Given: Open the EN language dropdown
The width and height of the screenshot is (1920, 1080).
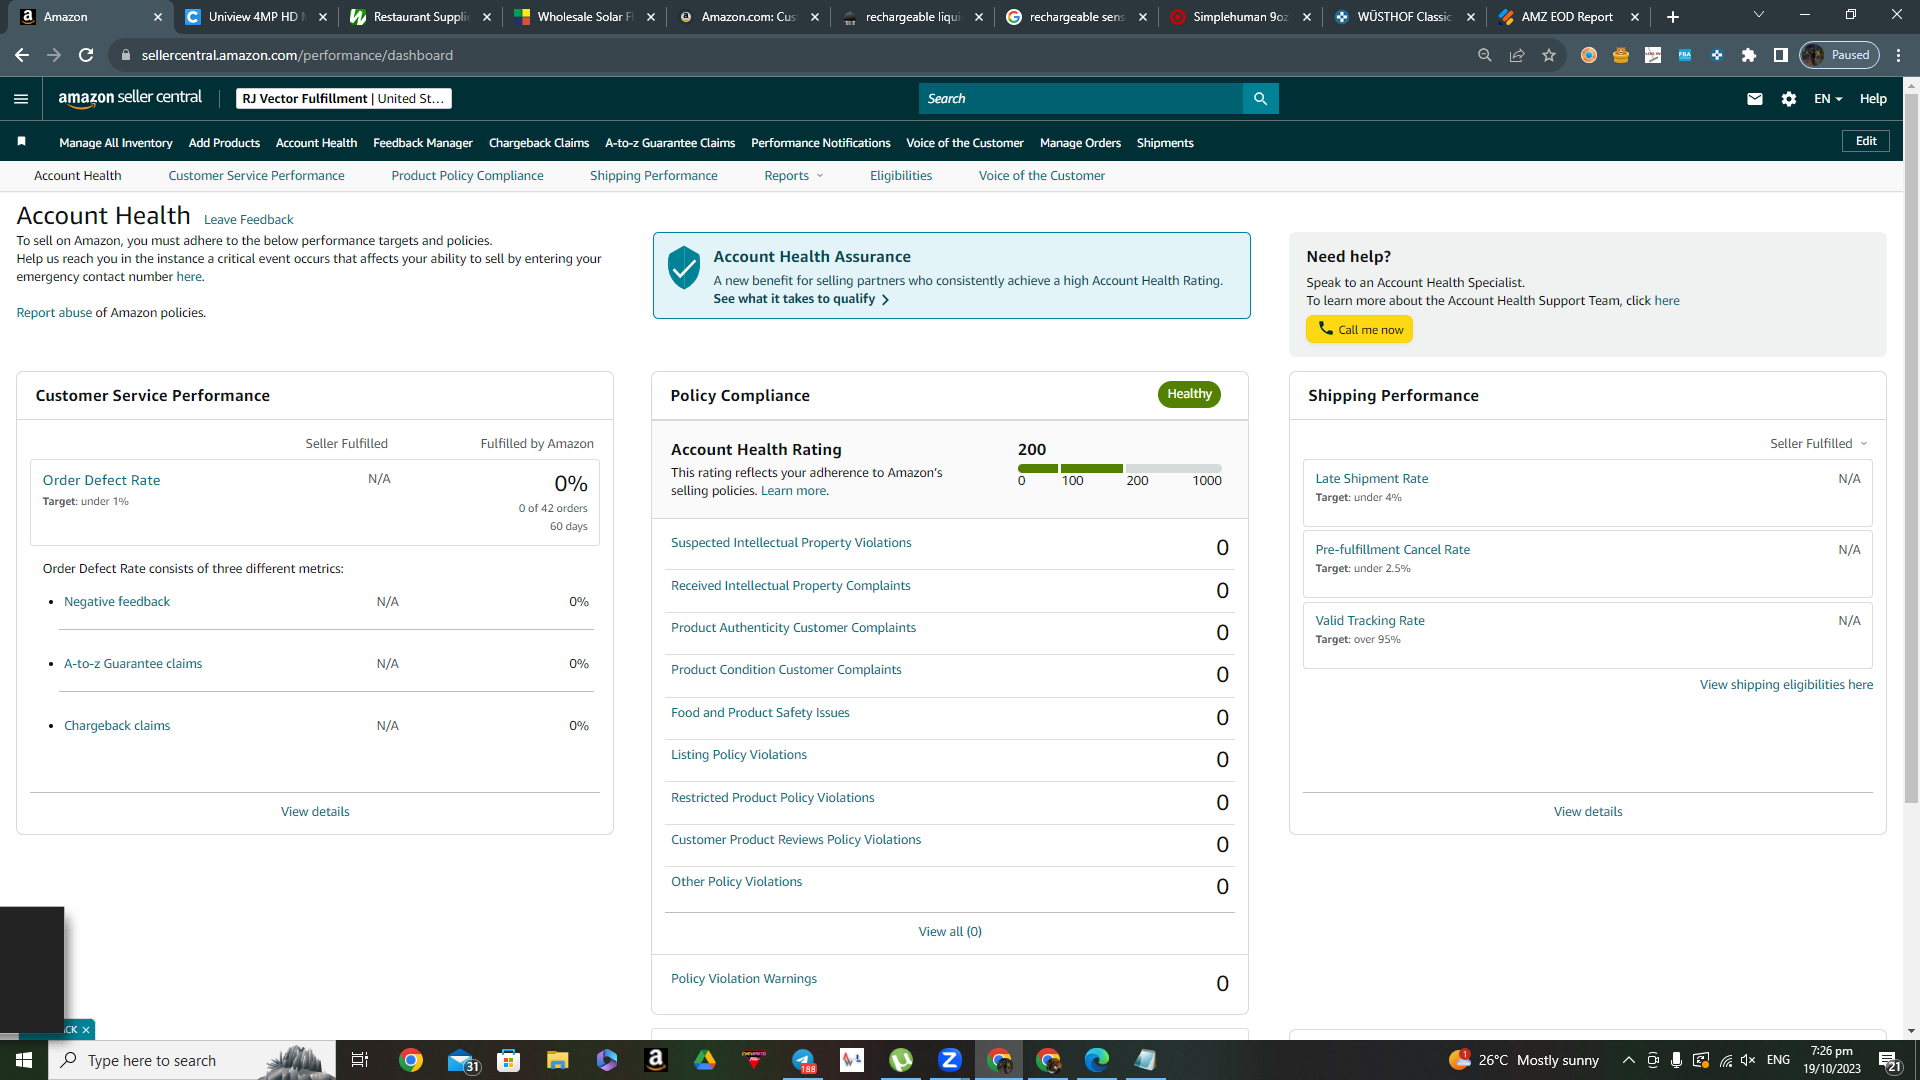Looking at the screenshot, I should pyautogui.click(x=1828, y=98).
